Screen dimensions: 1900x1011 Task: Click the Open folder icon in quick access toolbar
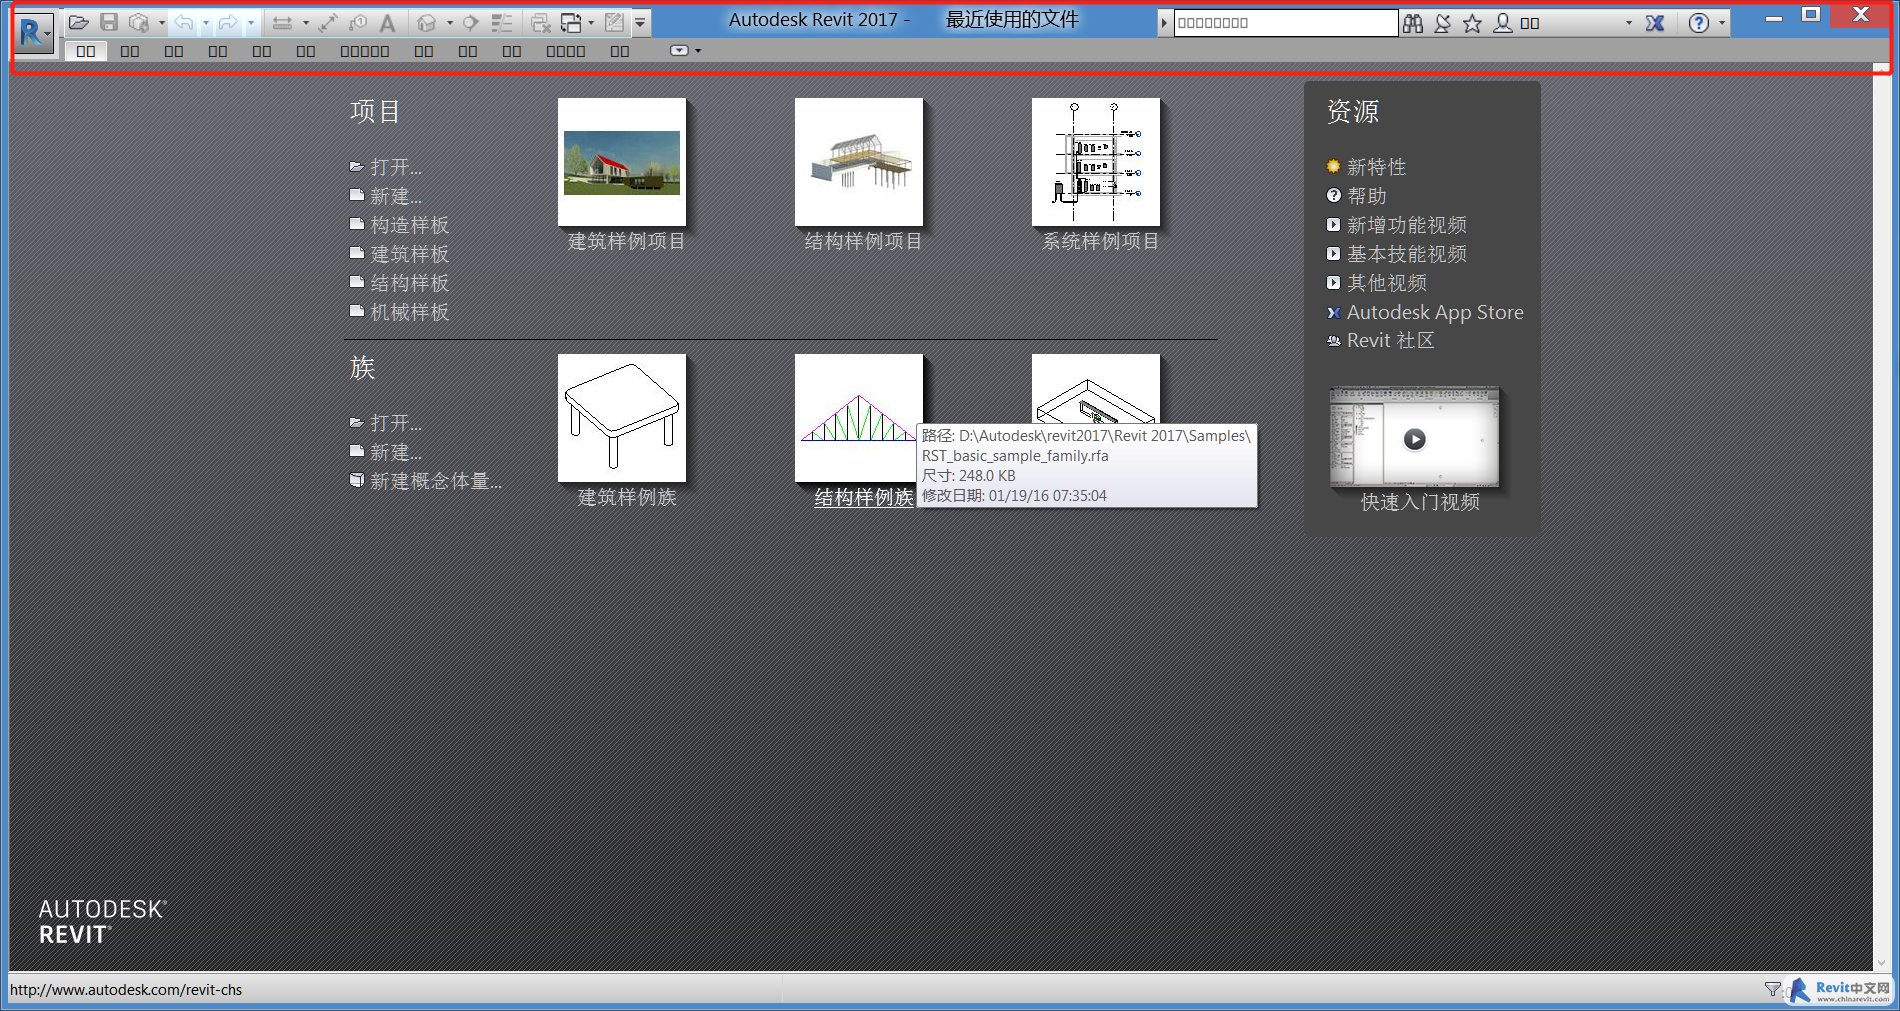click(x=79, y=22)
